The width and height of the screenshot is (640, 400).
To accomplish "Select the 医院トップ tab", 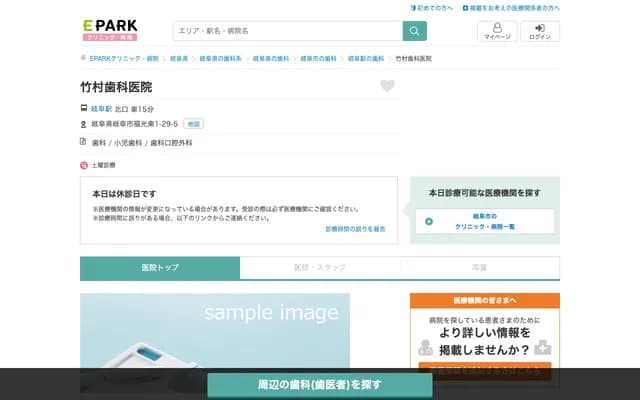I will click(160, 268).
